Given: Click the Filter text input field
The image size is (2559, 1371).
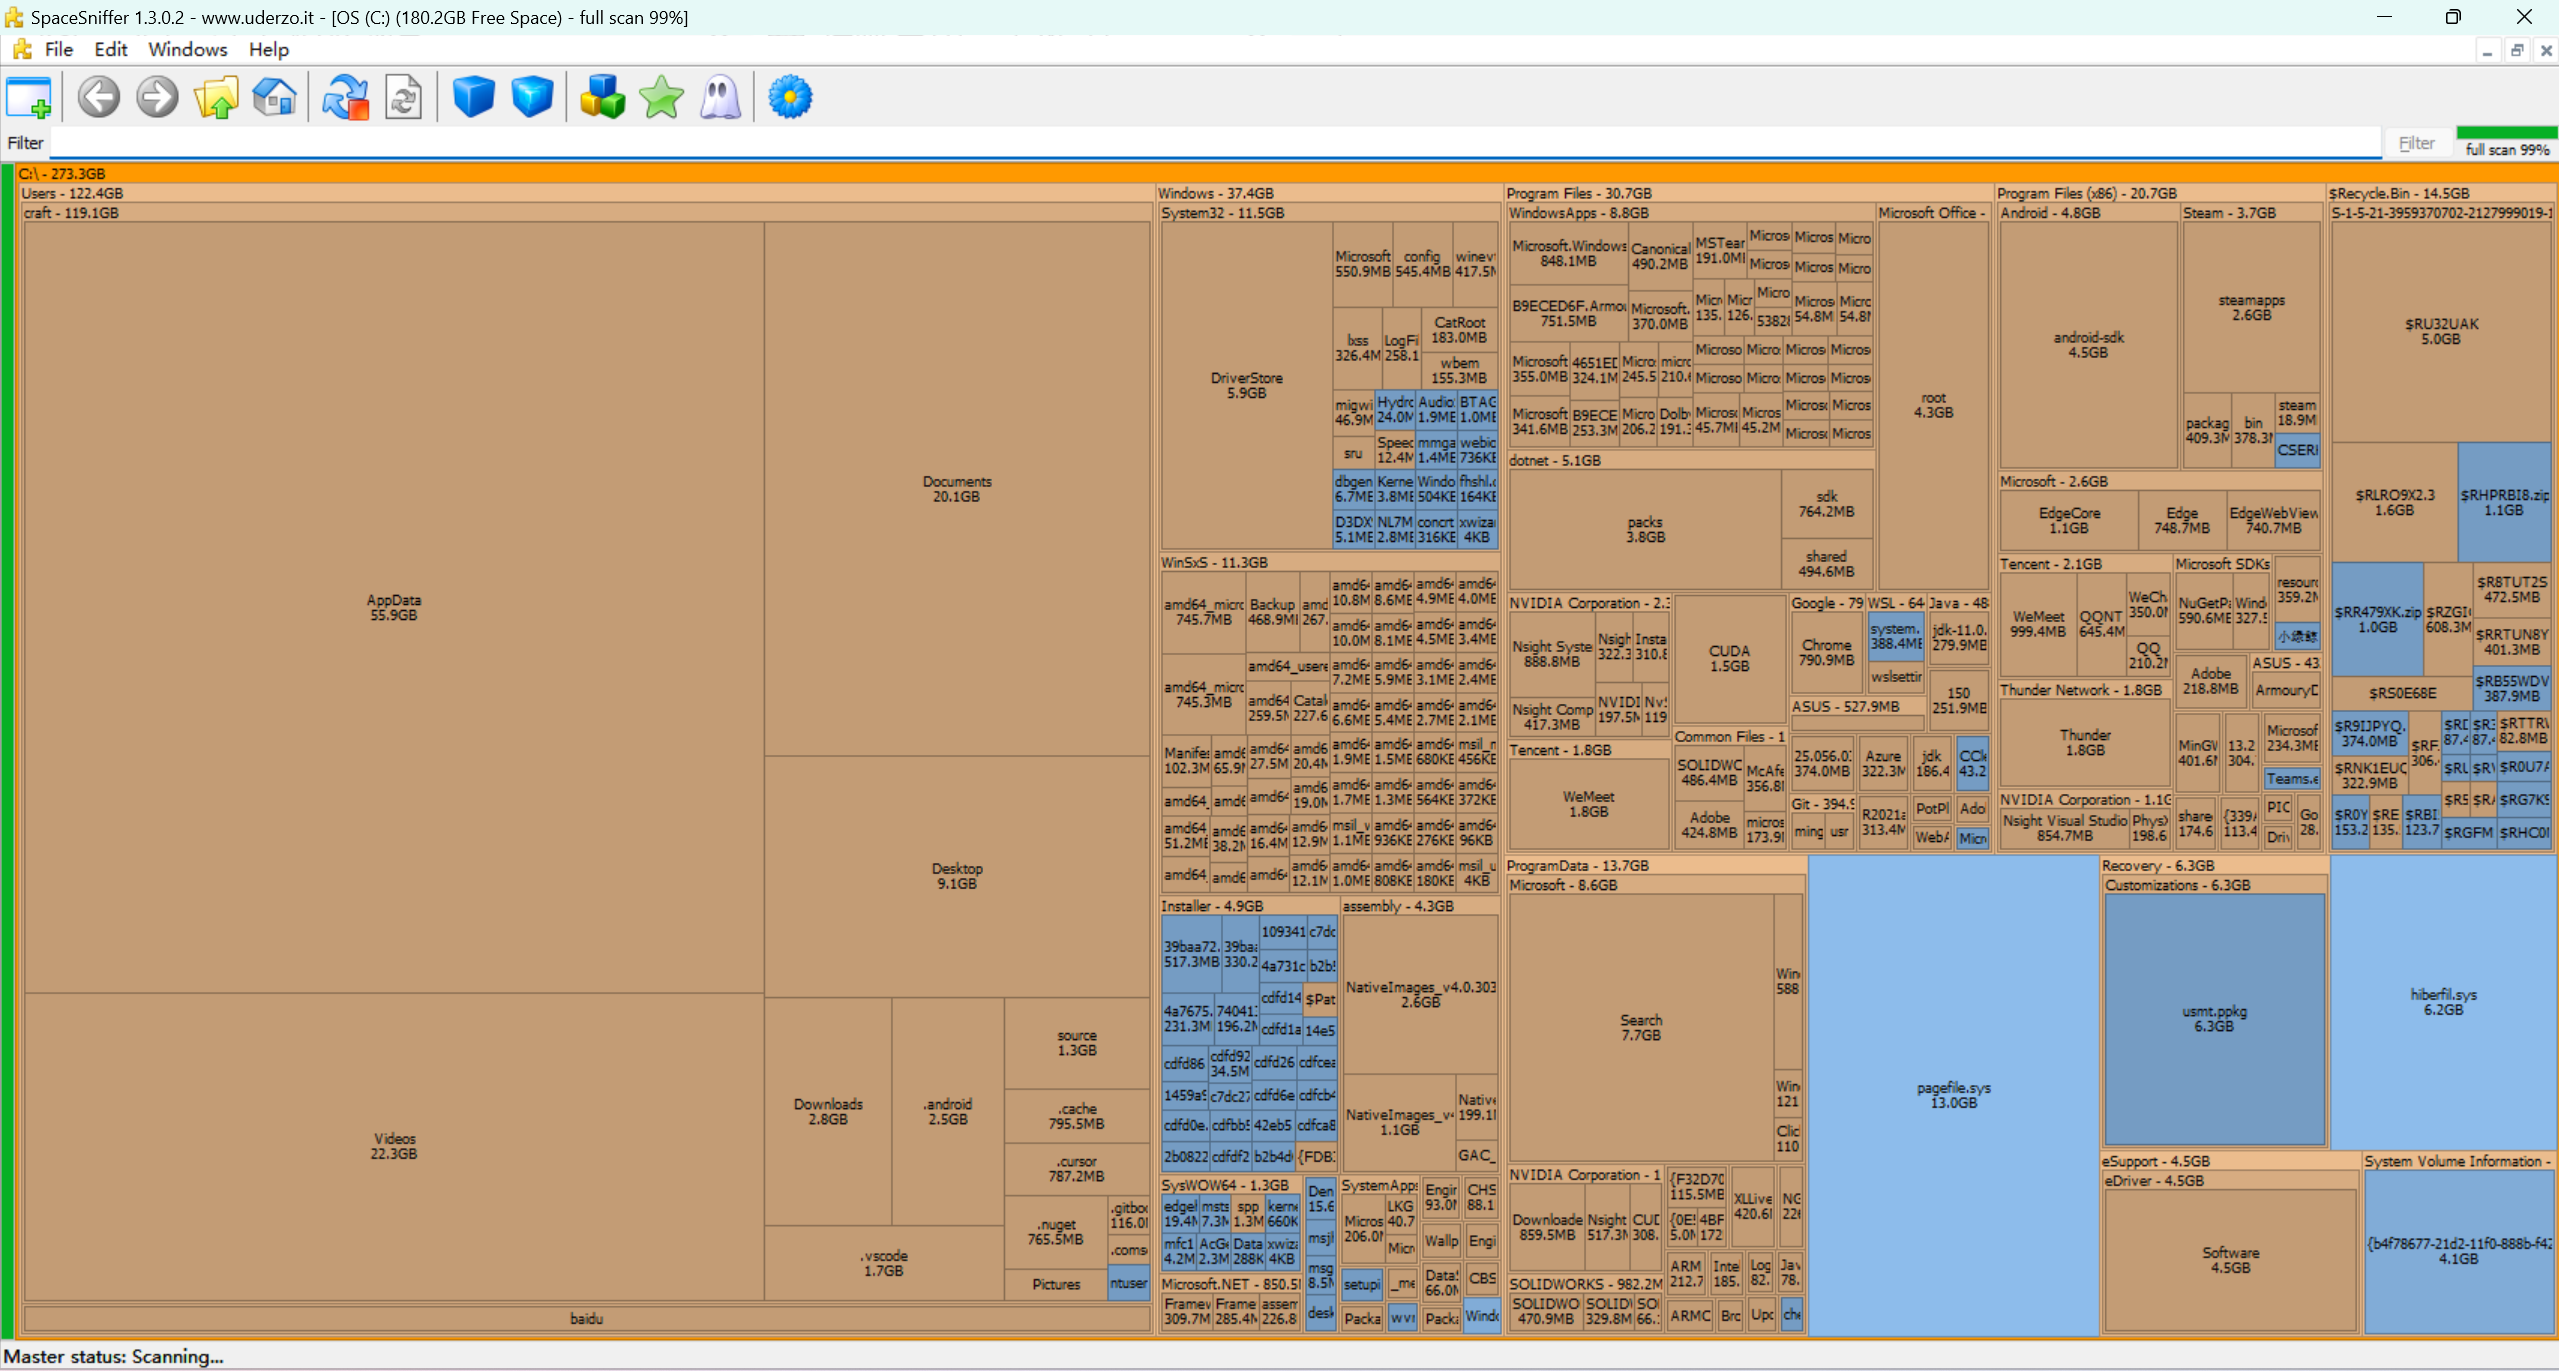Looking at the screenshot, I should click(x=1215, y=143).
